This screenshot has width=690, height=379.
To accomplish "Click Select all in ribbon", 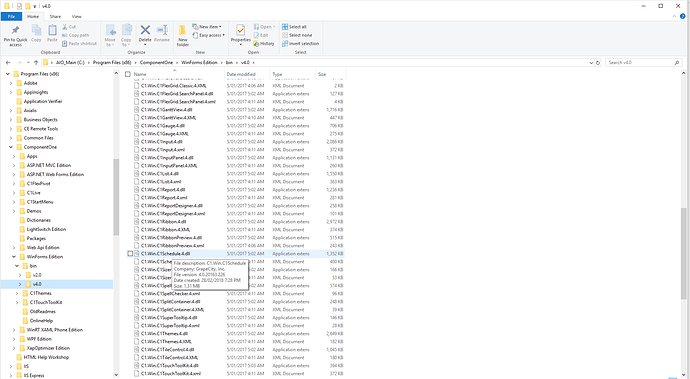I will point(294,27).
